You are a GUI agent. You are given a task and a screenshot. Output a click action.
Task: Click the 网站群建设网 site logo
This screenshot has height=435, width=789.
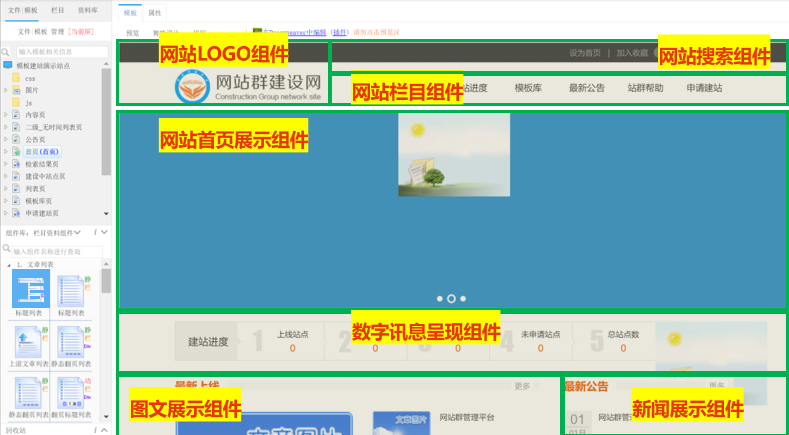click(x=248, y=88)
